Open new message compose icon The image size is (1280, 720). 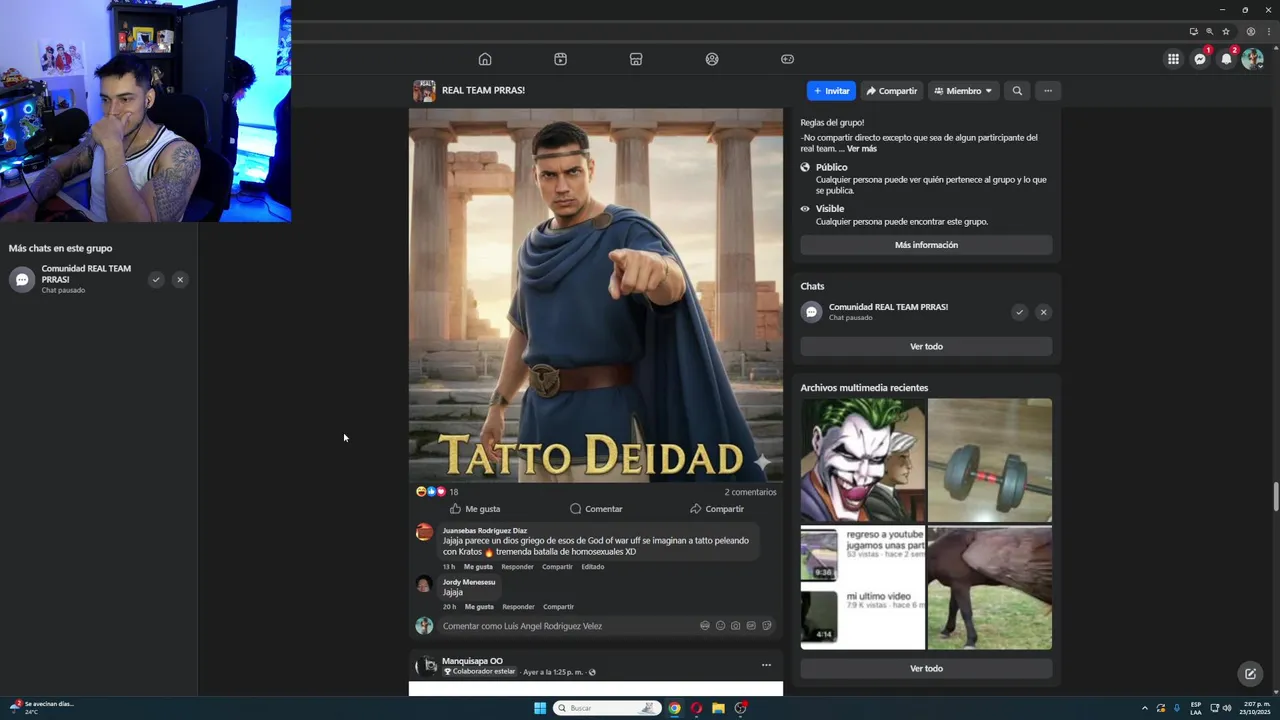1250,674
